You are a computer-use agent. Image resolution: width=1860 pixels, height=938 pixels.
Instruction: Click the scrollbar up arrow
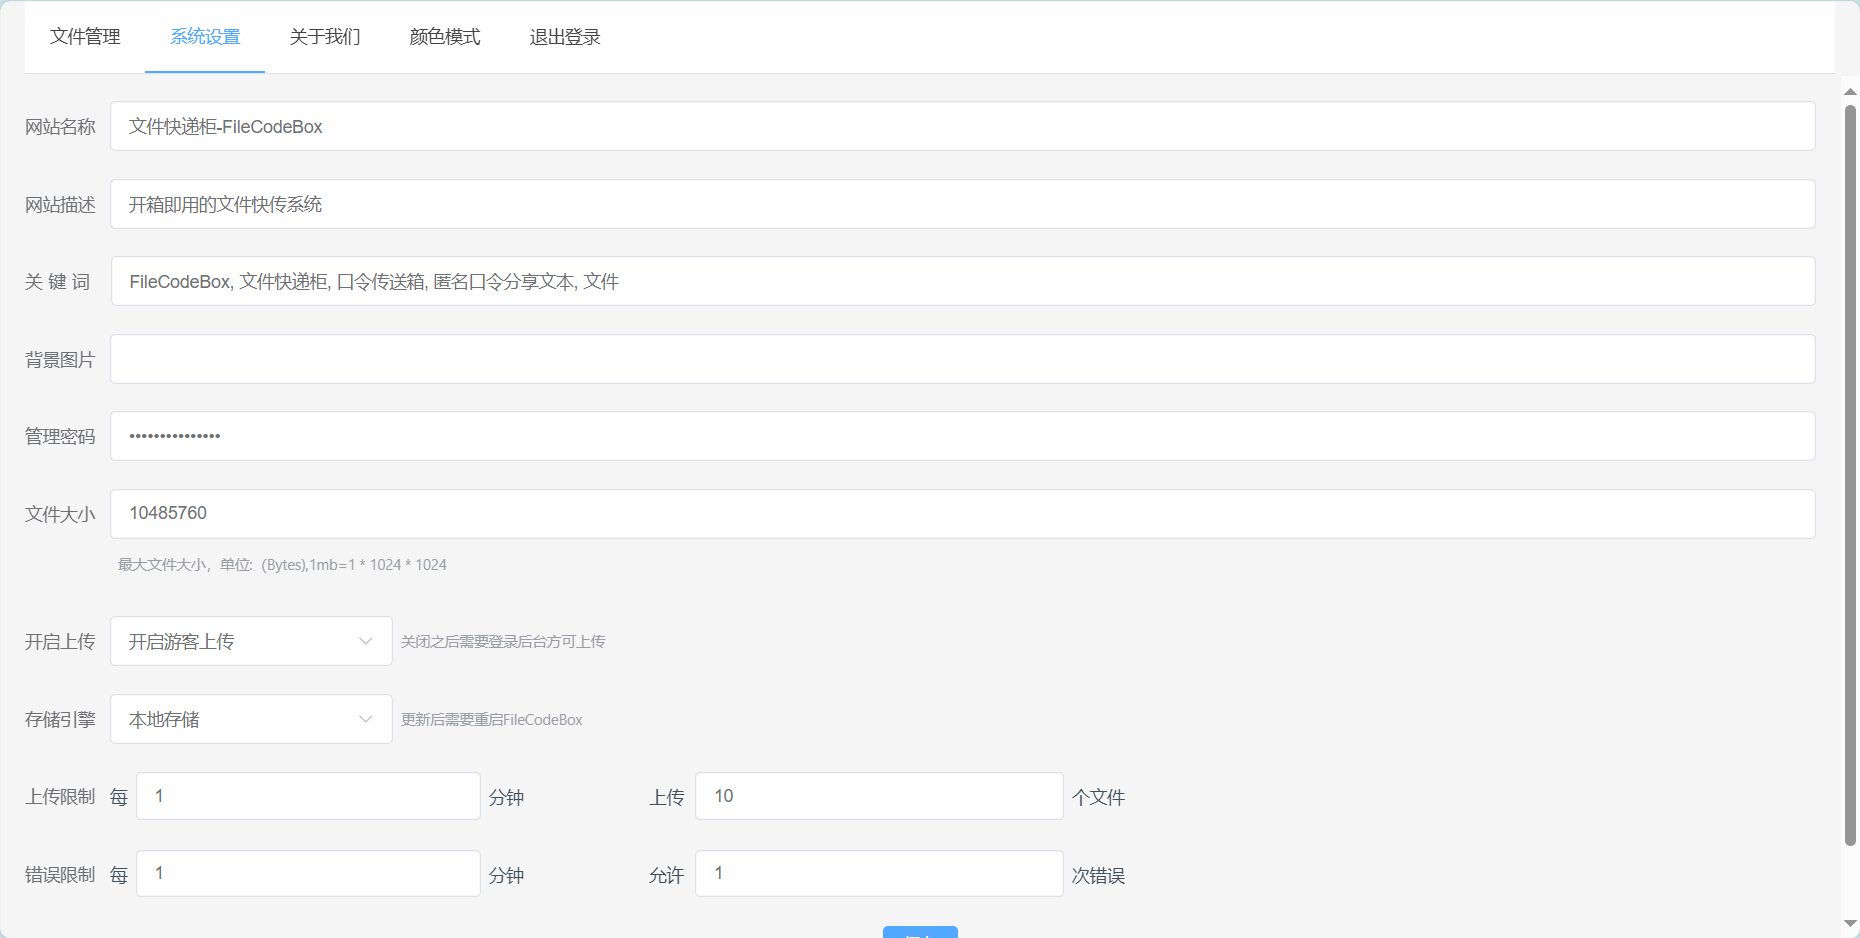[1850, 91]
